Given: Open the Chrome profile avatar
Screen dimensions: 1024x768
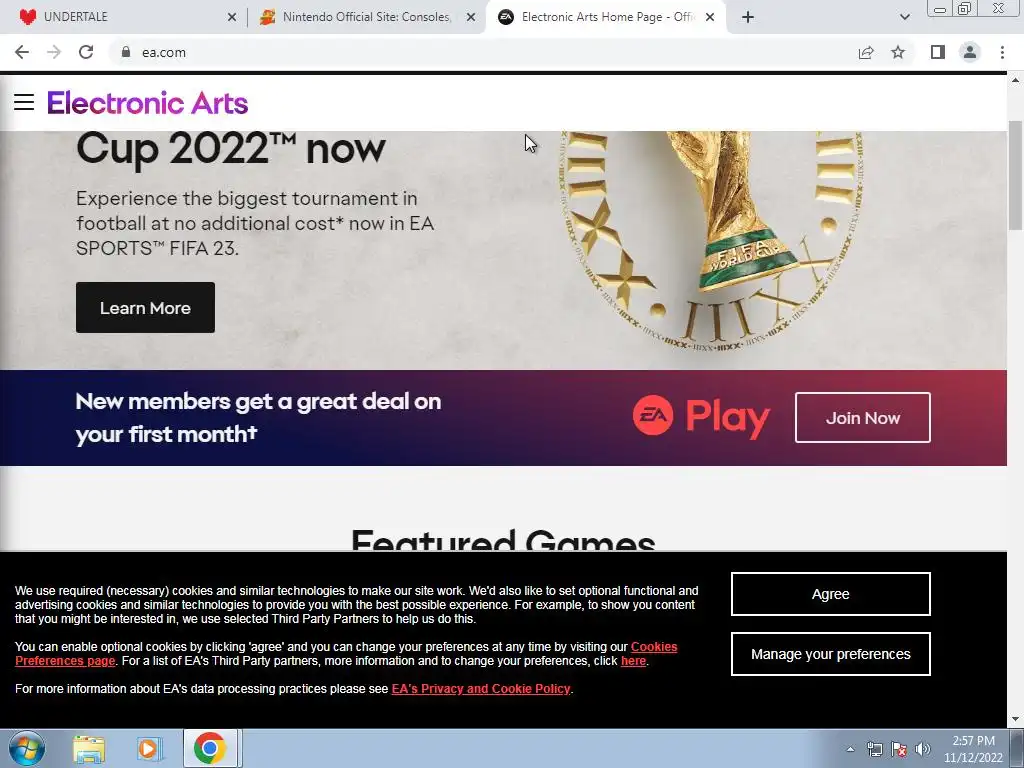Looking at the screenshot, I should 970,52.
